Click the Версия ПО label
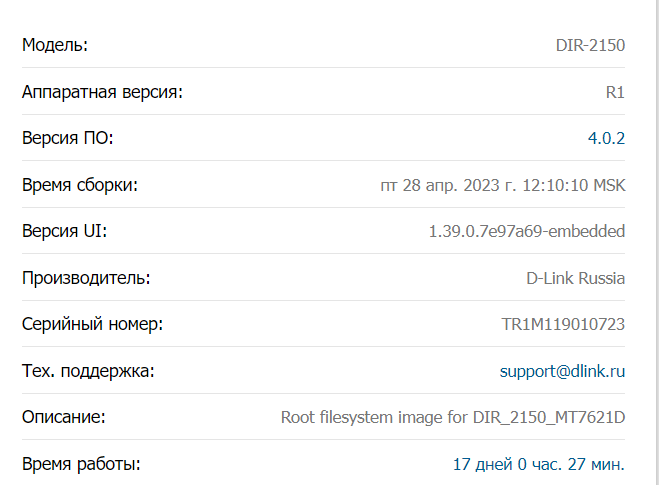The height and width of the screenshot is (485, 659). coord(68,138)
